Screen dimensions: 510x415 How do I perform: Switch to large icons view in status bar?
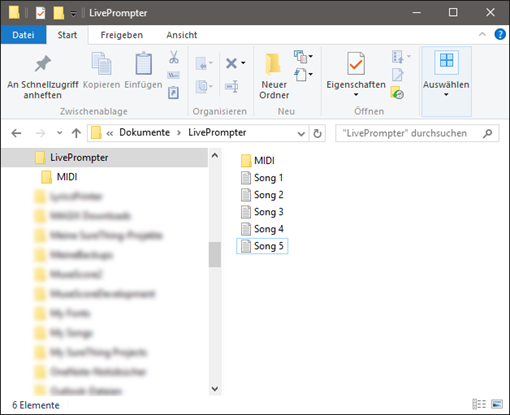497,404
